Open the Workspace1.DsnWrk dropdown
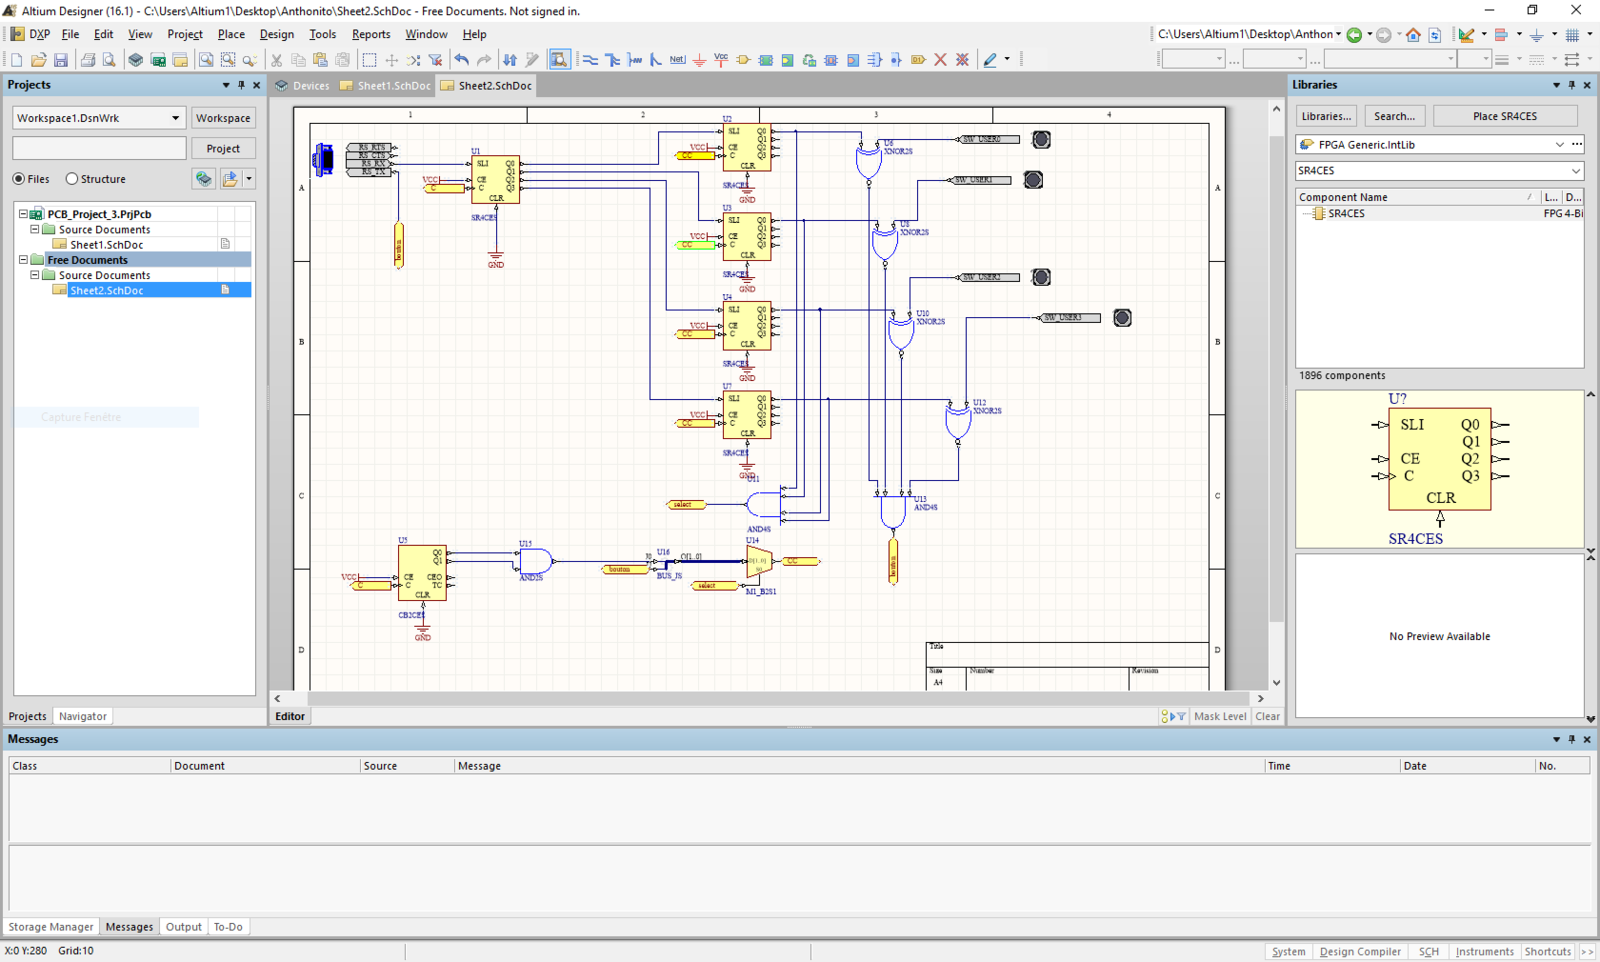This screenshot has width=1600, height=962. pos(175,118)
